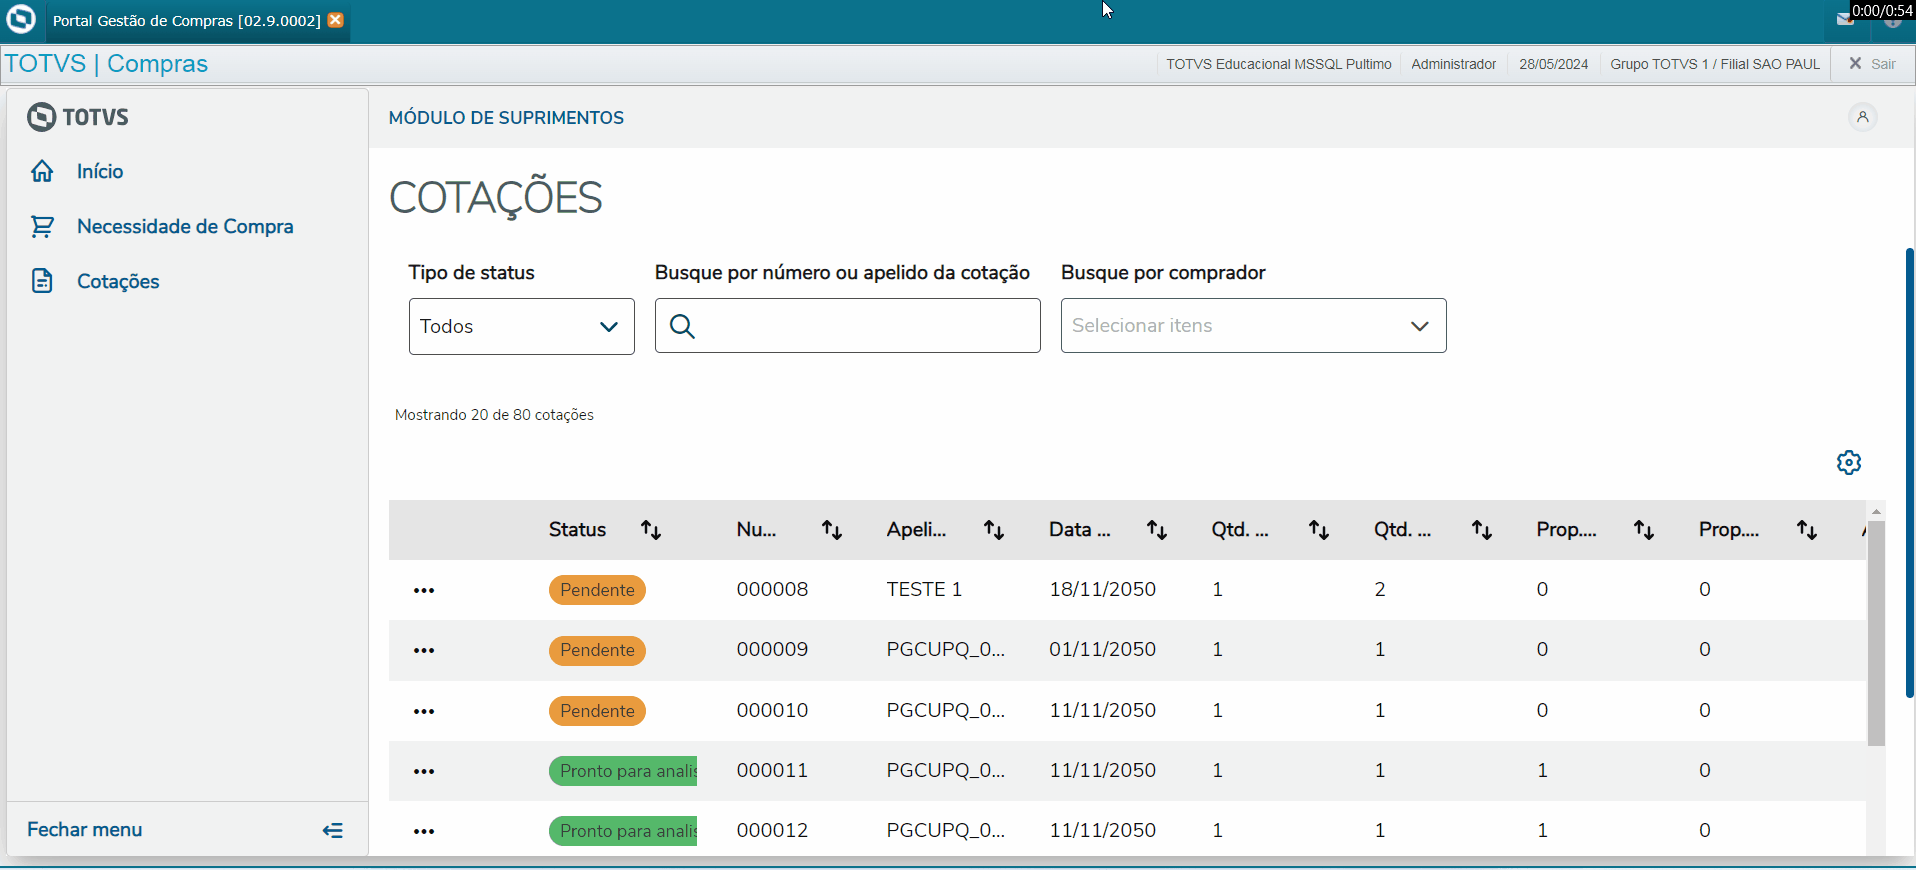Click the TESTE 1 nickname cell
The image size is (1916, 870).
tap(924, 590)
